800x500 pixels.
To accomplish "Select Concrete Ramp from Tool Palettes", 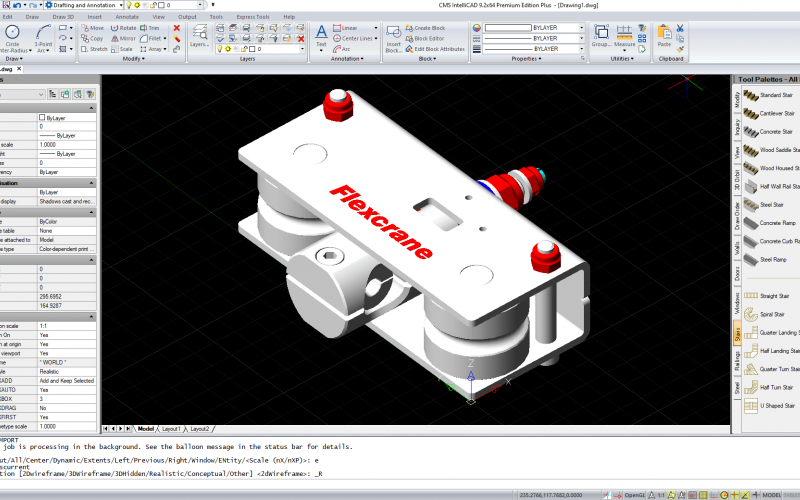I will click(770, 223).
